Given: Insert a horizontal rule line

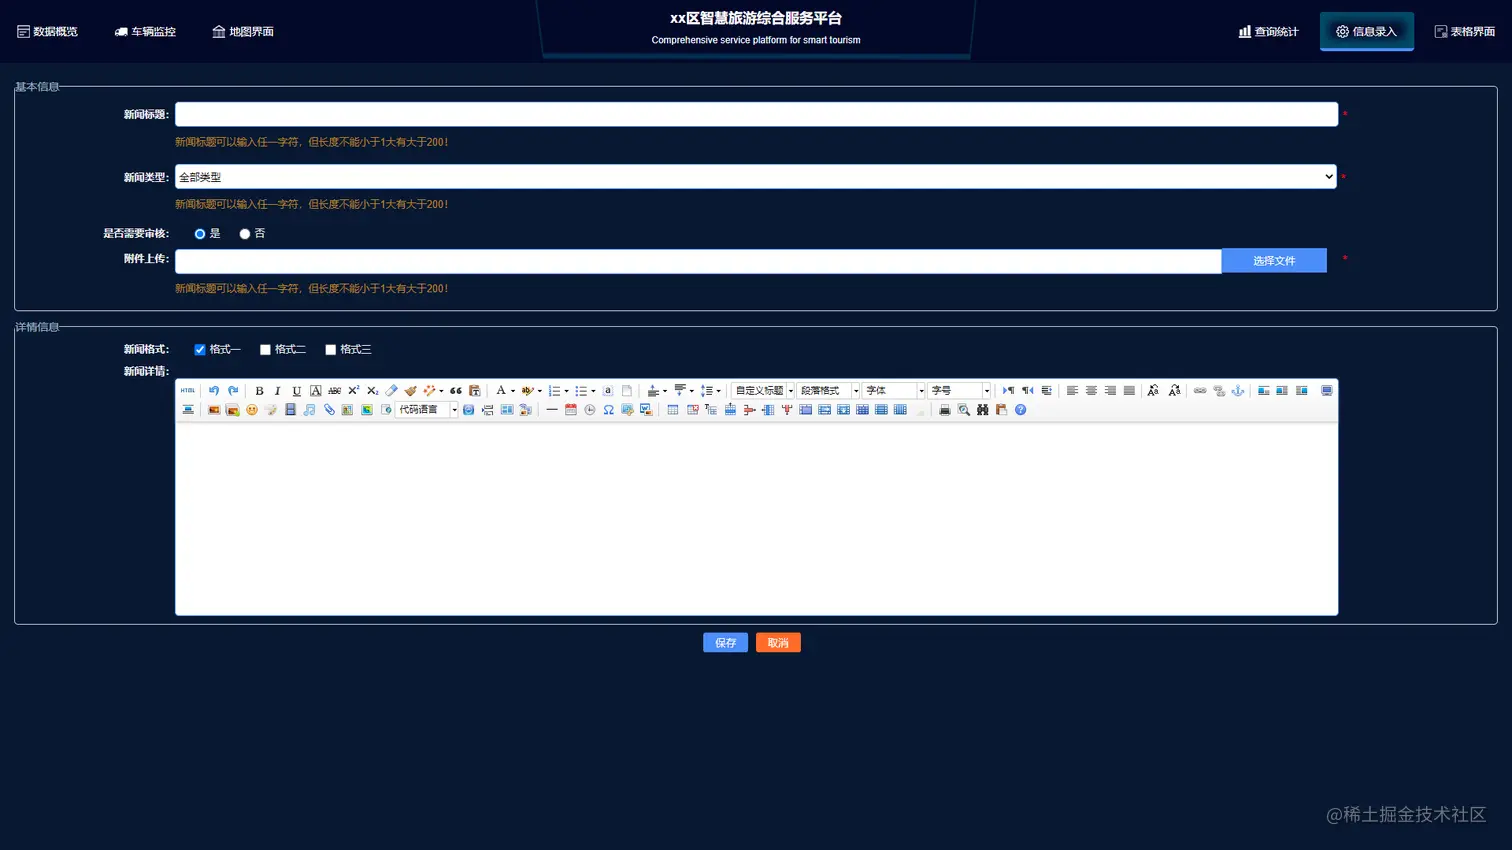Looking at the screenshot, I should click(552, 410).
